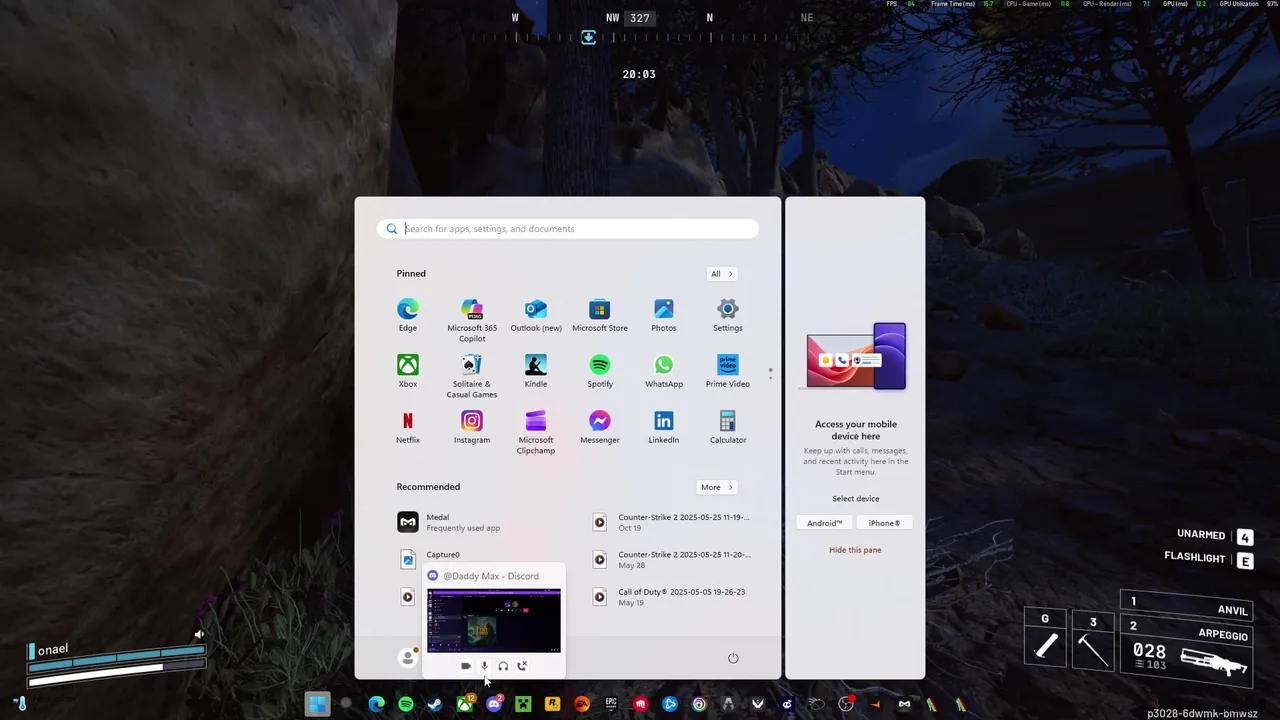1280x720 pixels.
Task: Expand All pinned apps list
Action: [x=721, y=274]
